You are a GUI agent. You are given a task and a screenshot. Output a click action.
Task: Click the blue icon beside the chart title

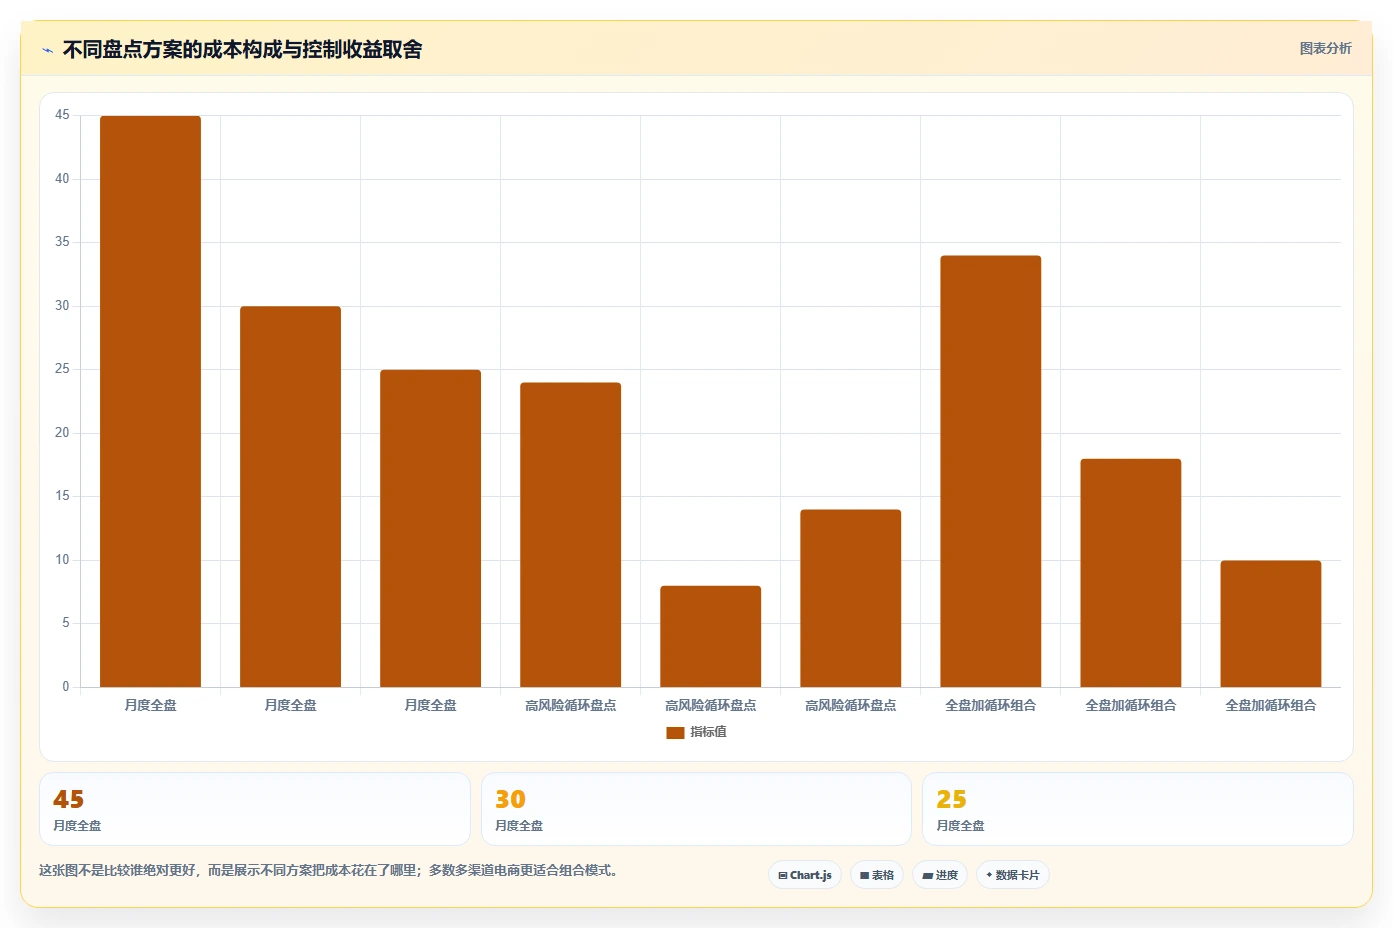coord(47,50)
